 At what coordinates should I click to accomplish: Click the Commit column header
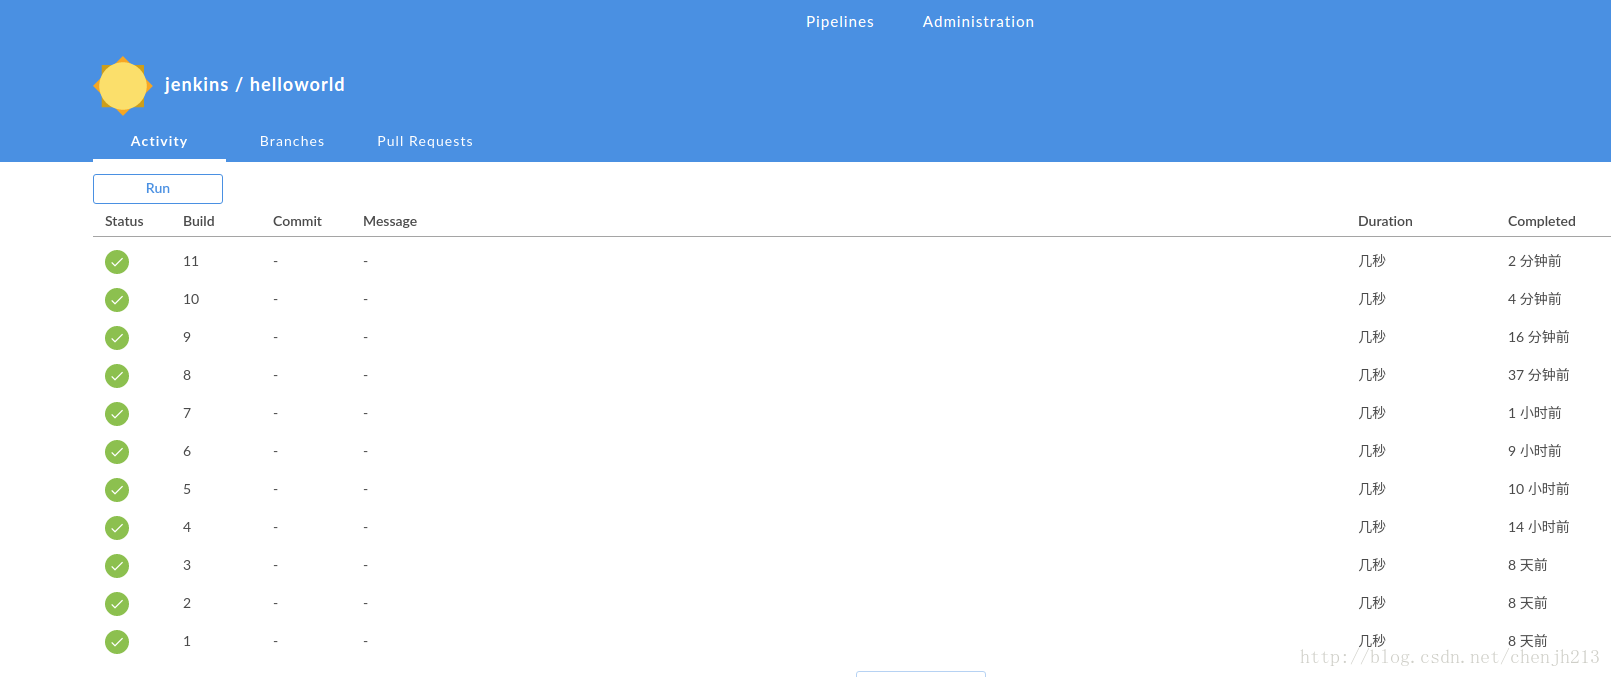(x=297, y=221)
